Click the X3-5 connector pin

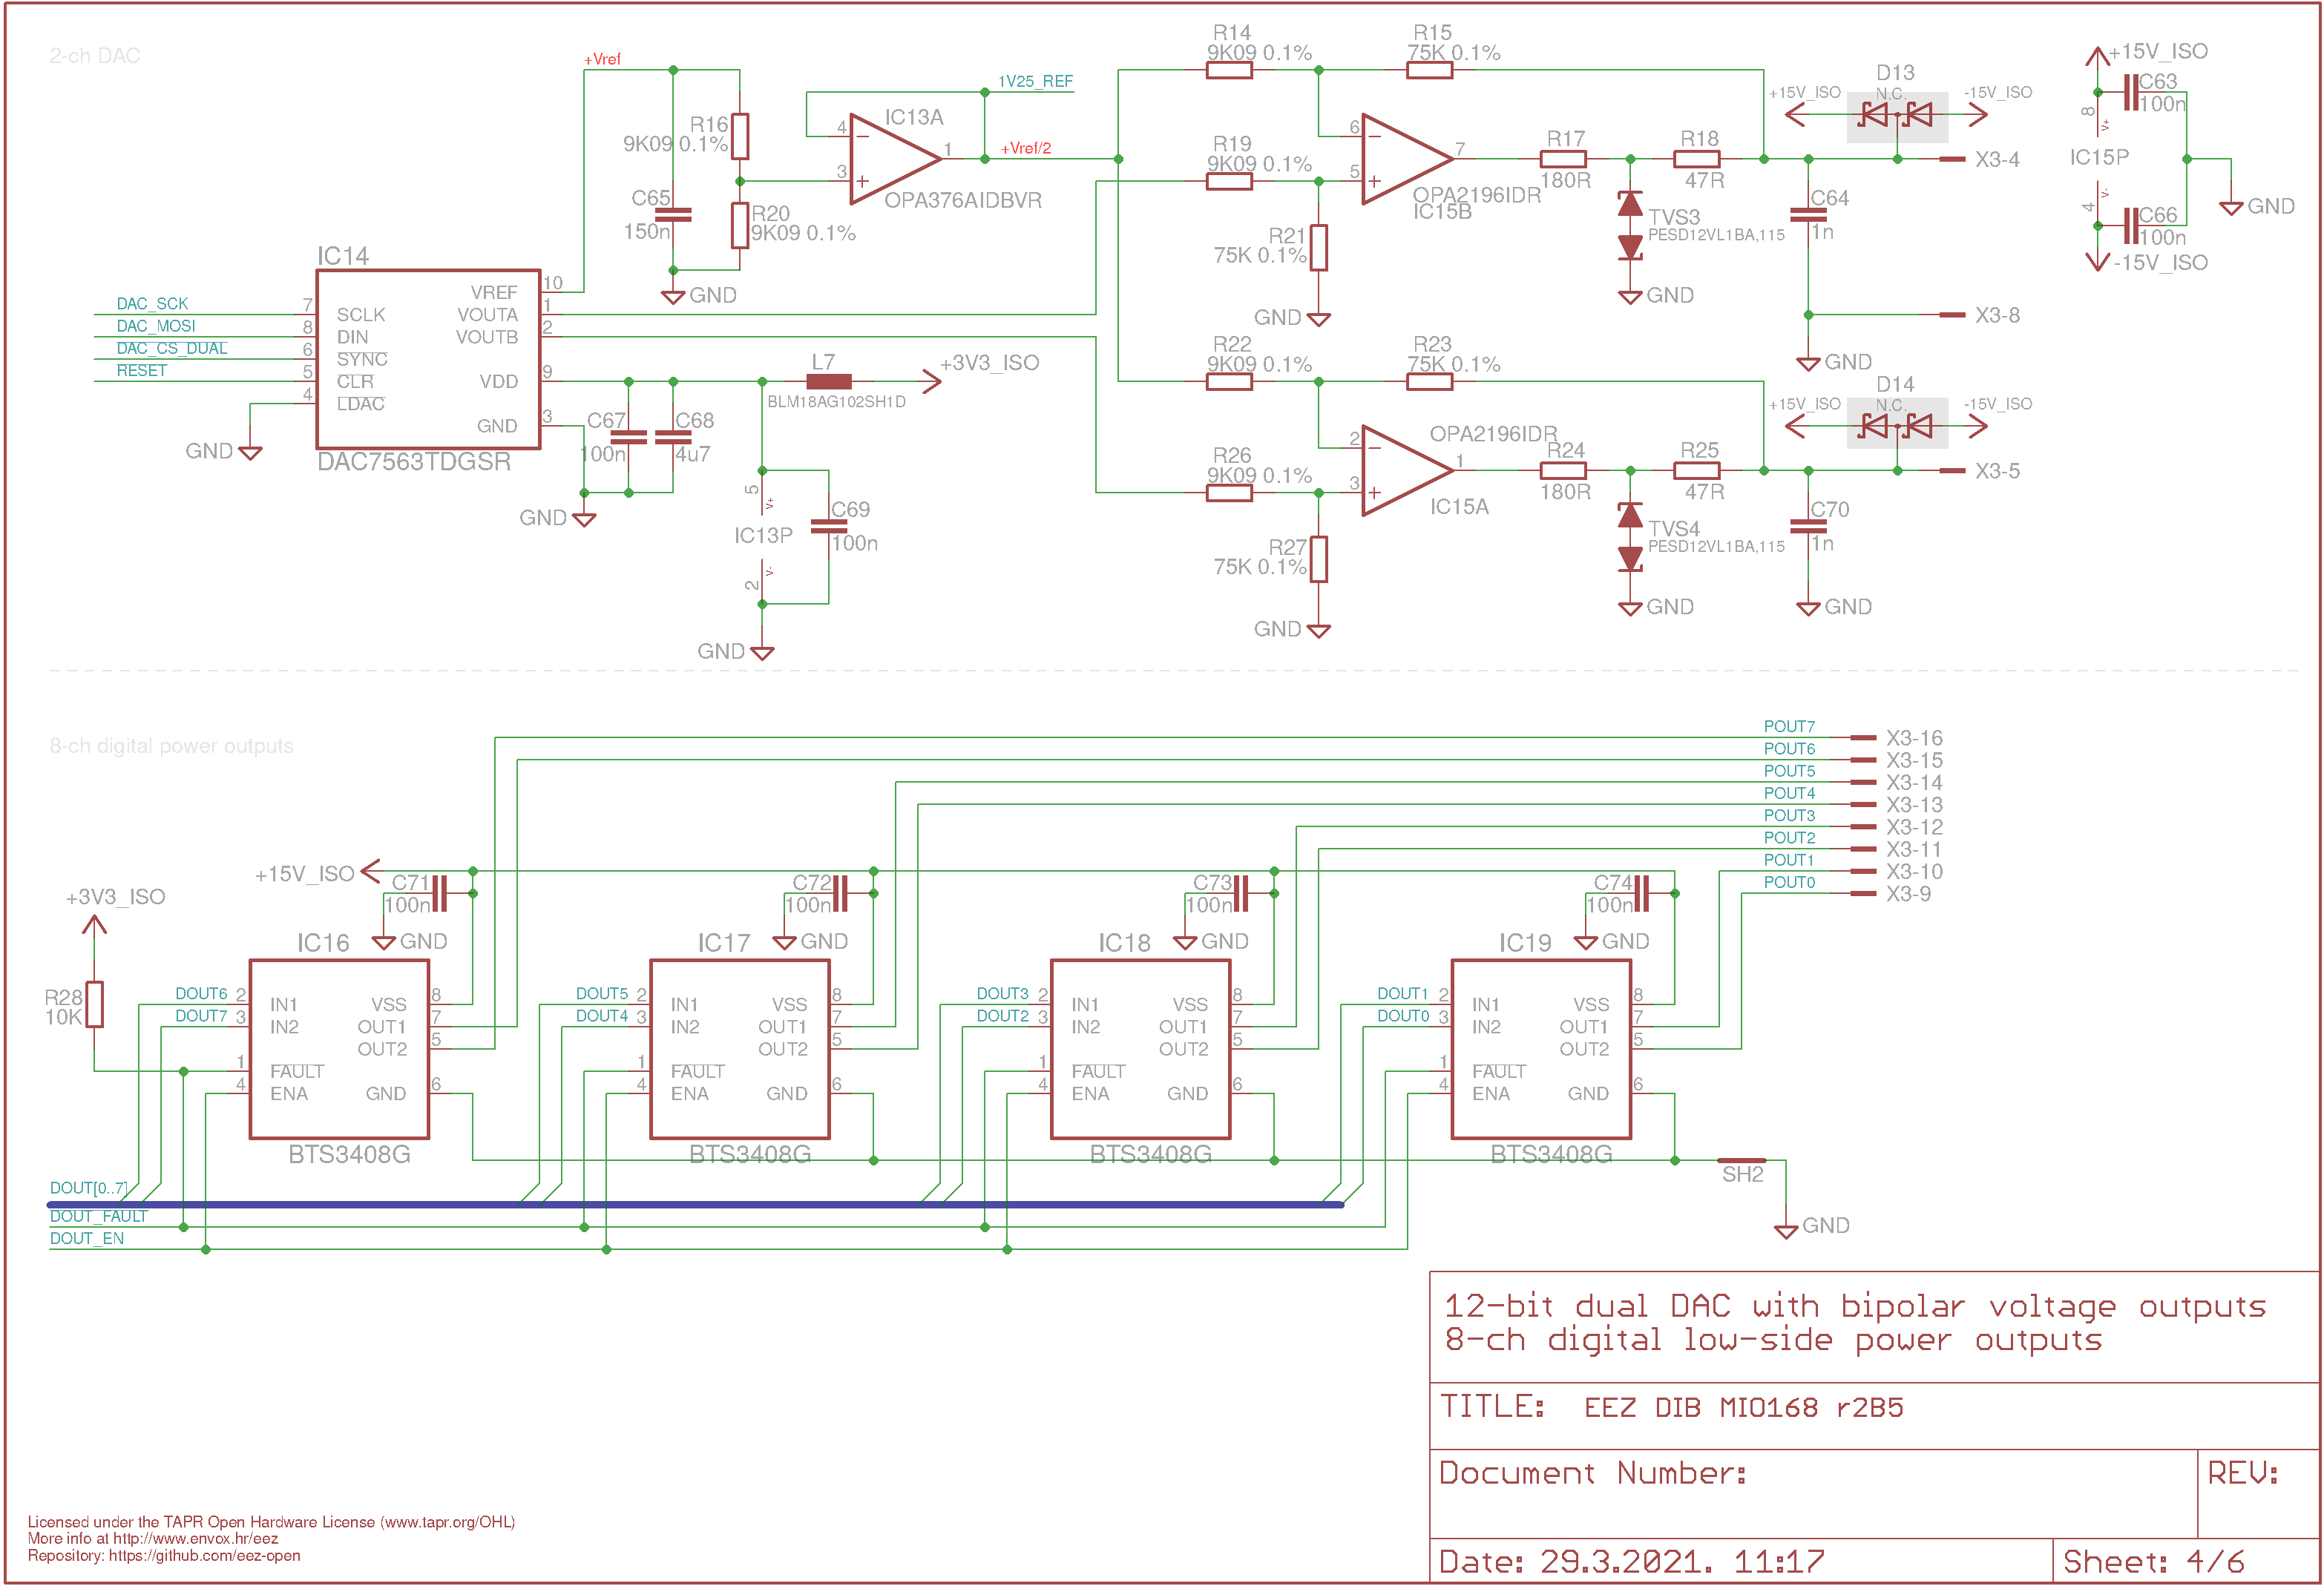pyautogui.click(x=1952, y=470)
